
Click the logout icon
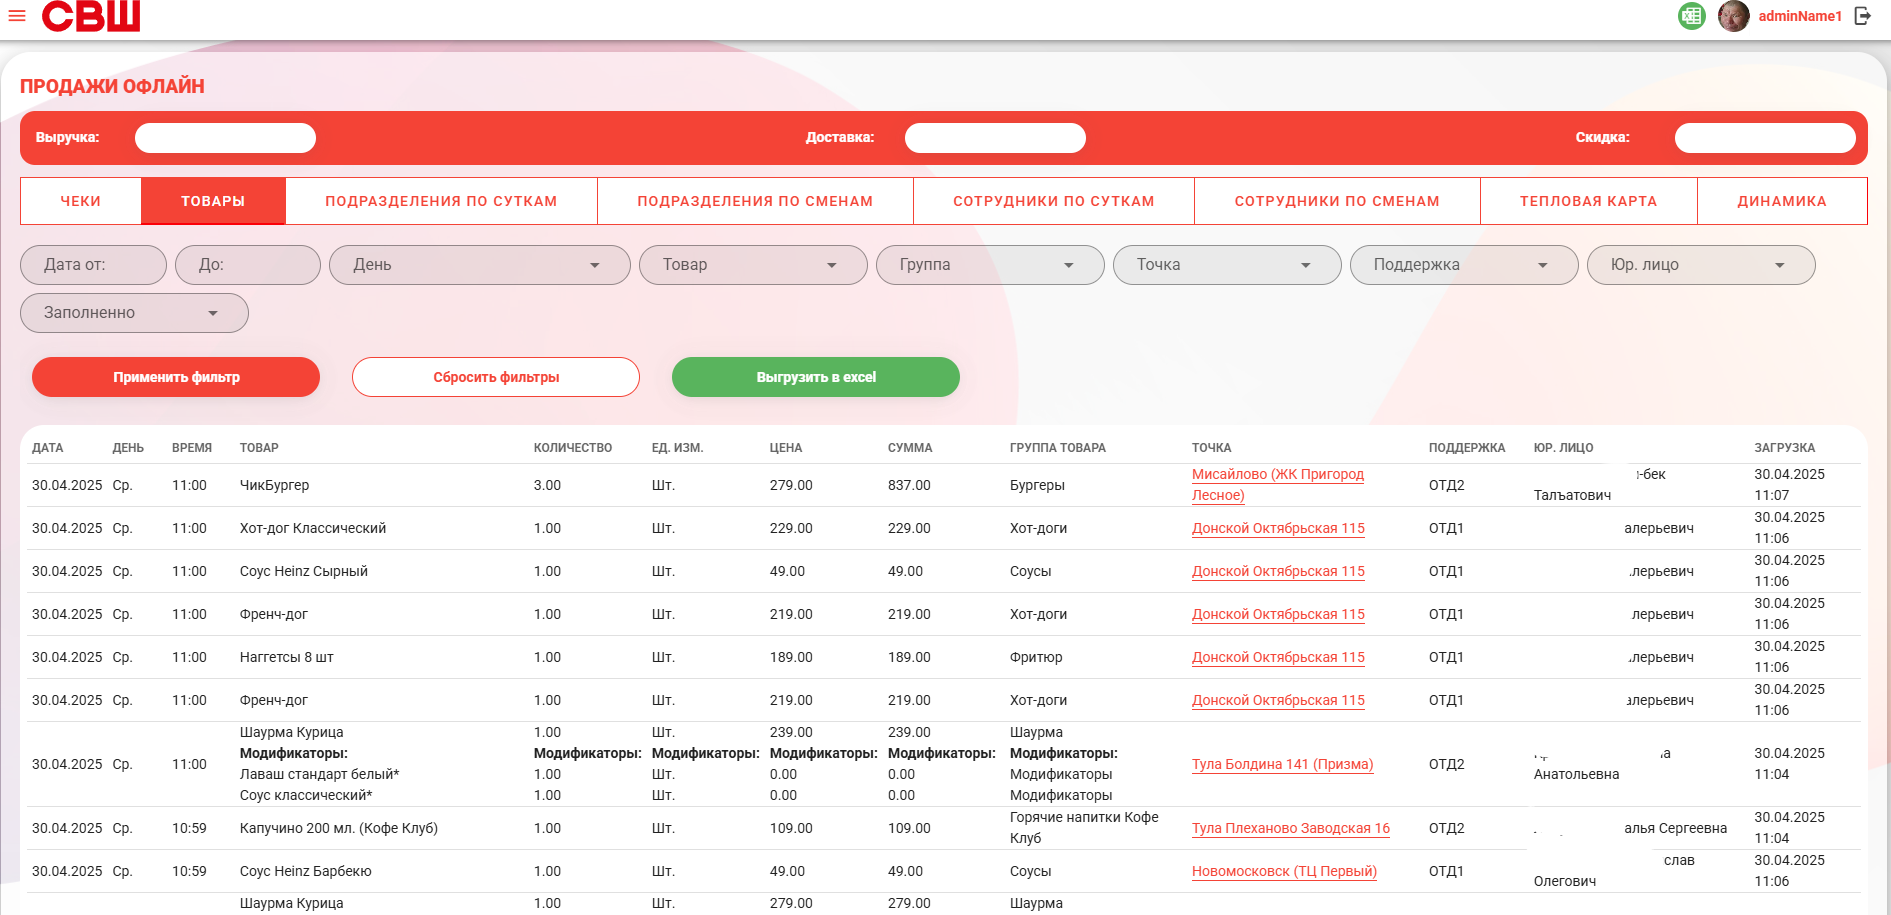pos(1863,16)
